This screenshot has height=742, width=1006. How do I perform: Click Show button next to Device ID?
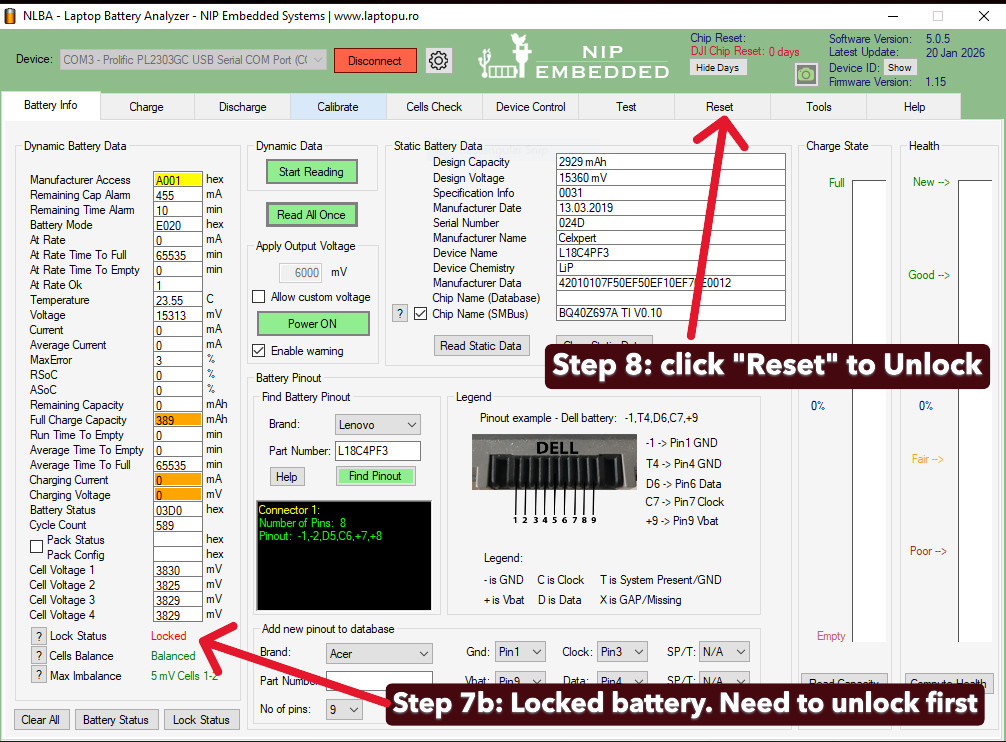(x=899, y=67)
